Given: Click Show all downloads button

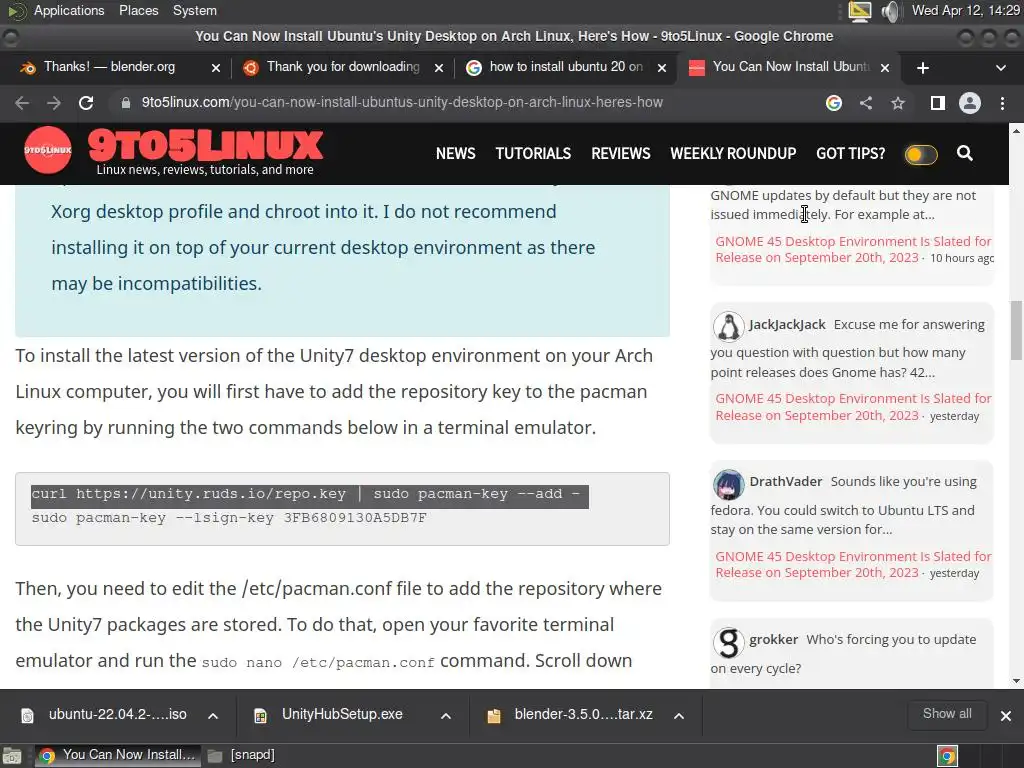Looking at the screenshot, I should tap(947, 714).
